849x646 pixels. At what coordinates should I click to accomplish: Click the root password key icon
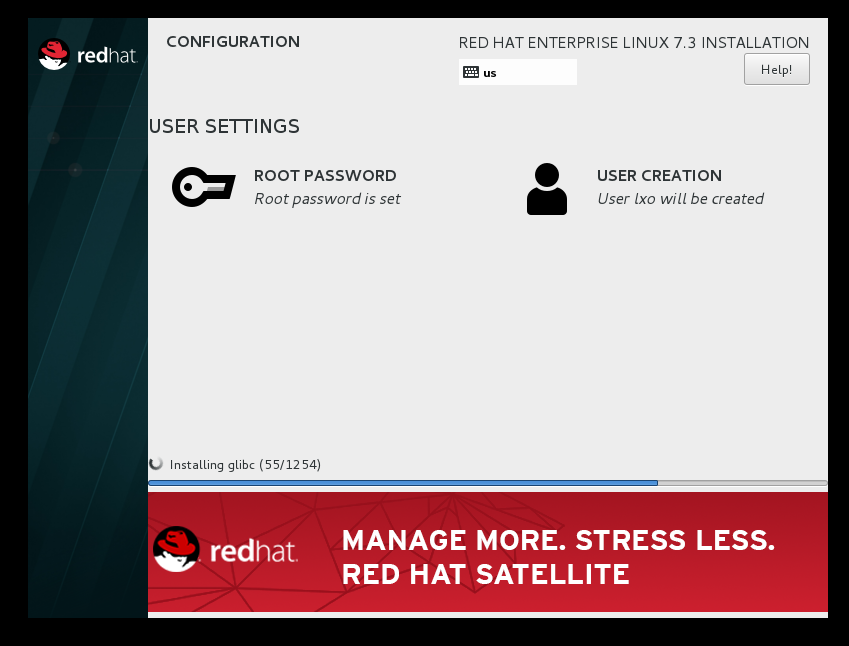(x=204, y=187)
